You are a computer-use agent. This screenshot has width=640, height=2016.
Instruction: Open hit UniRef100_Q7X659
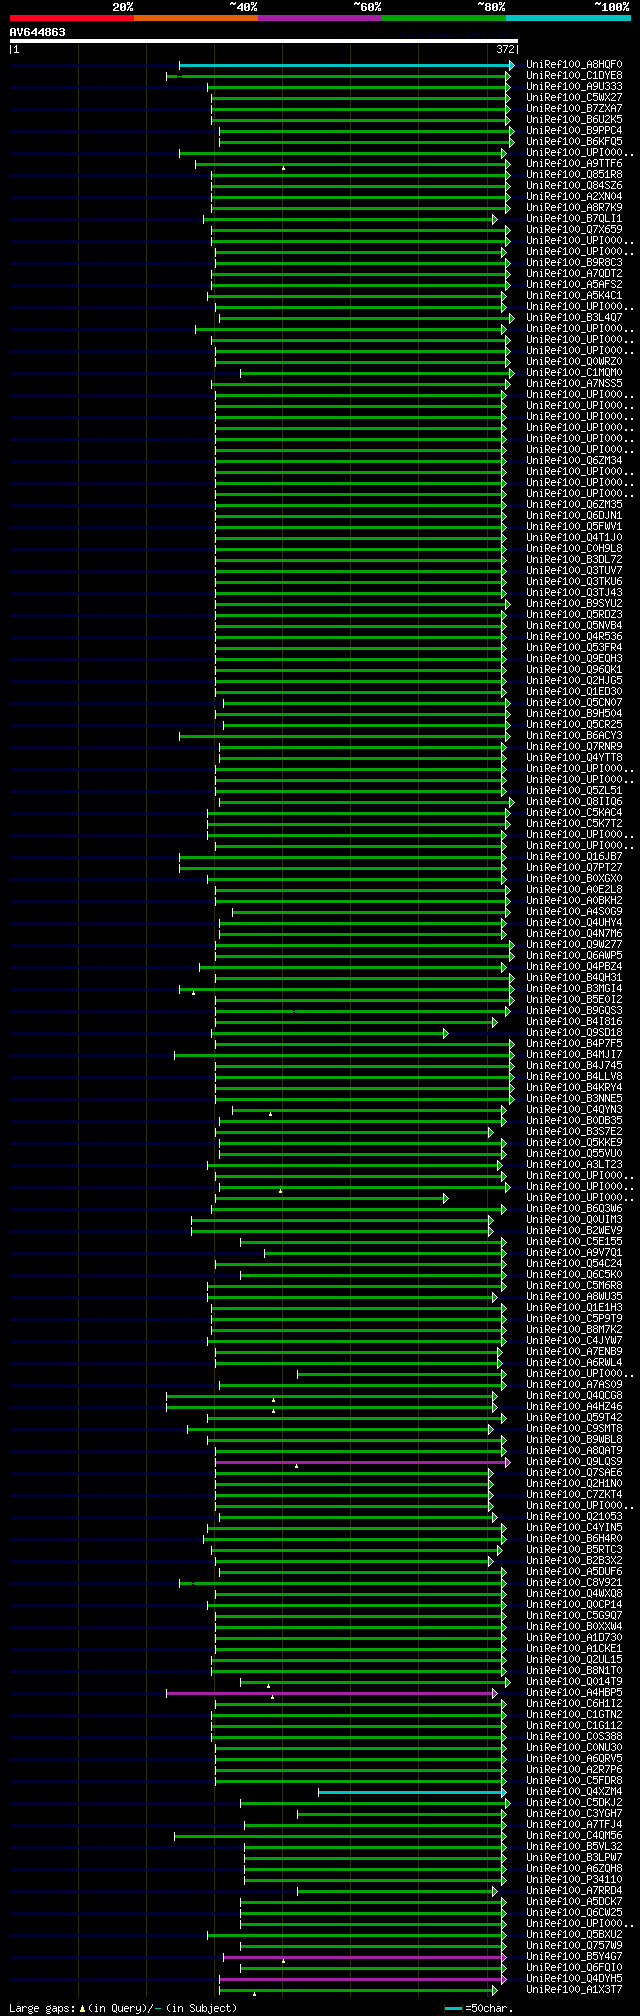click(574, 230)
